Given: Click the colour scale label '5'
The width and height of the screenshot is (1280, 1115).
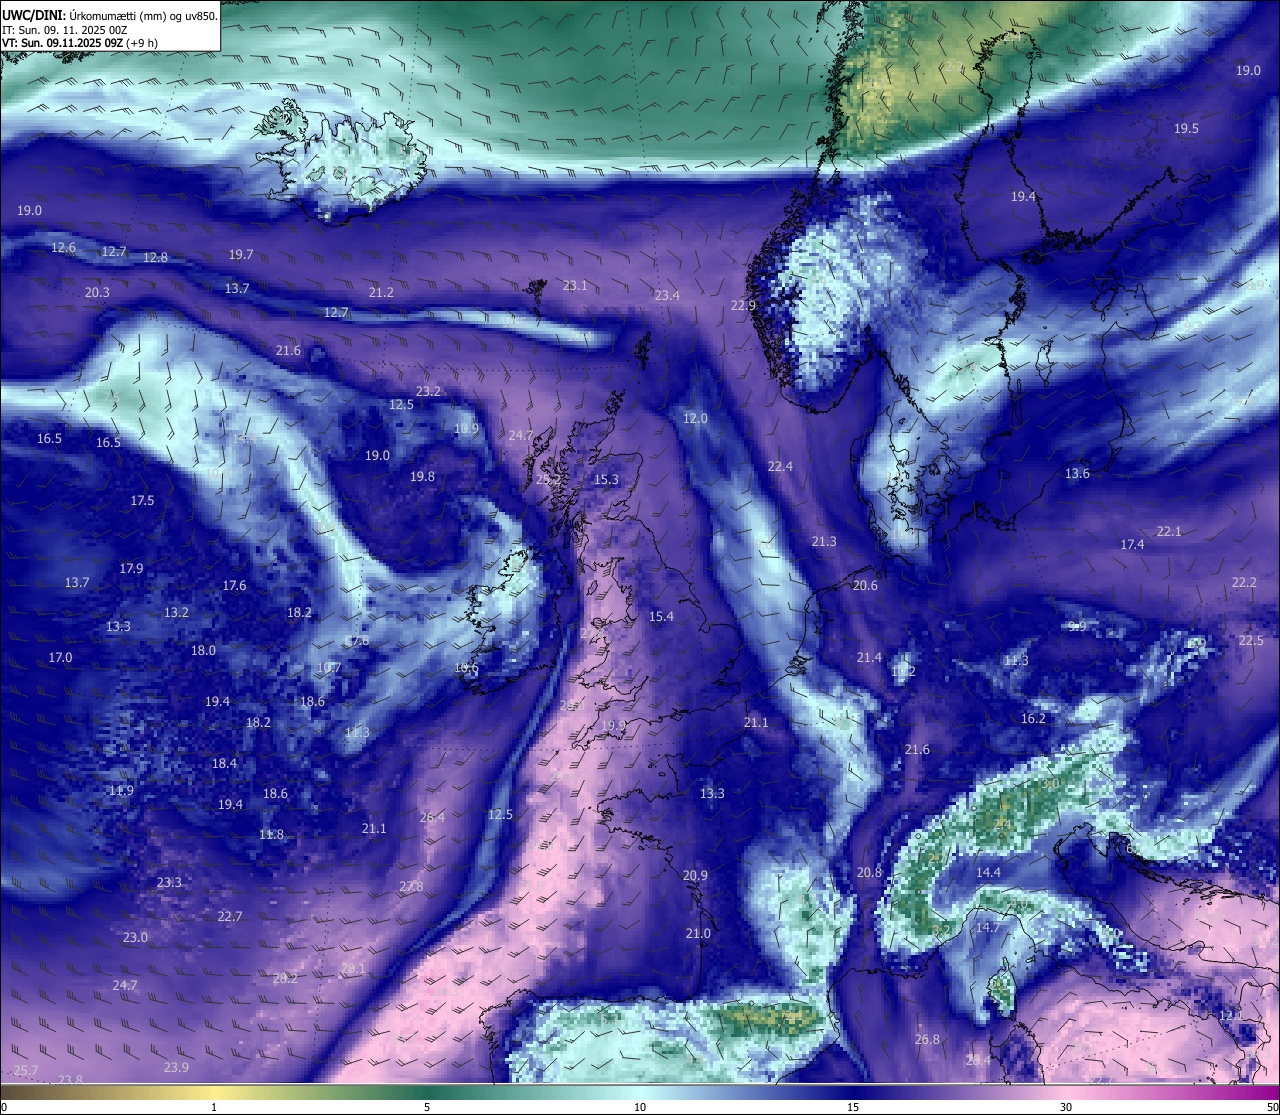Looking at the screenshot, I should click(x=427, y=1107).
